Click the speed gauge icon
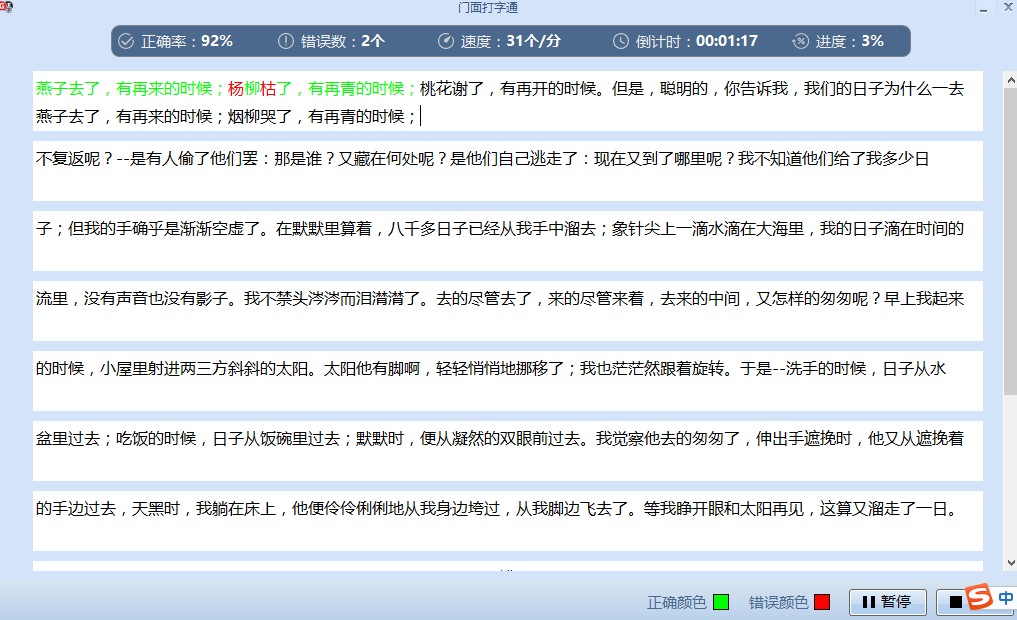Screen dimensions: 1017x620 (x=446, y=41)
